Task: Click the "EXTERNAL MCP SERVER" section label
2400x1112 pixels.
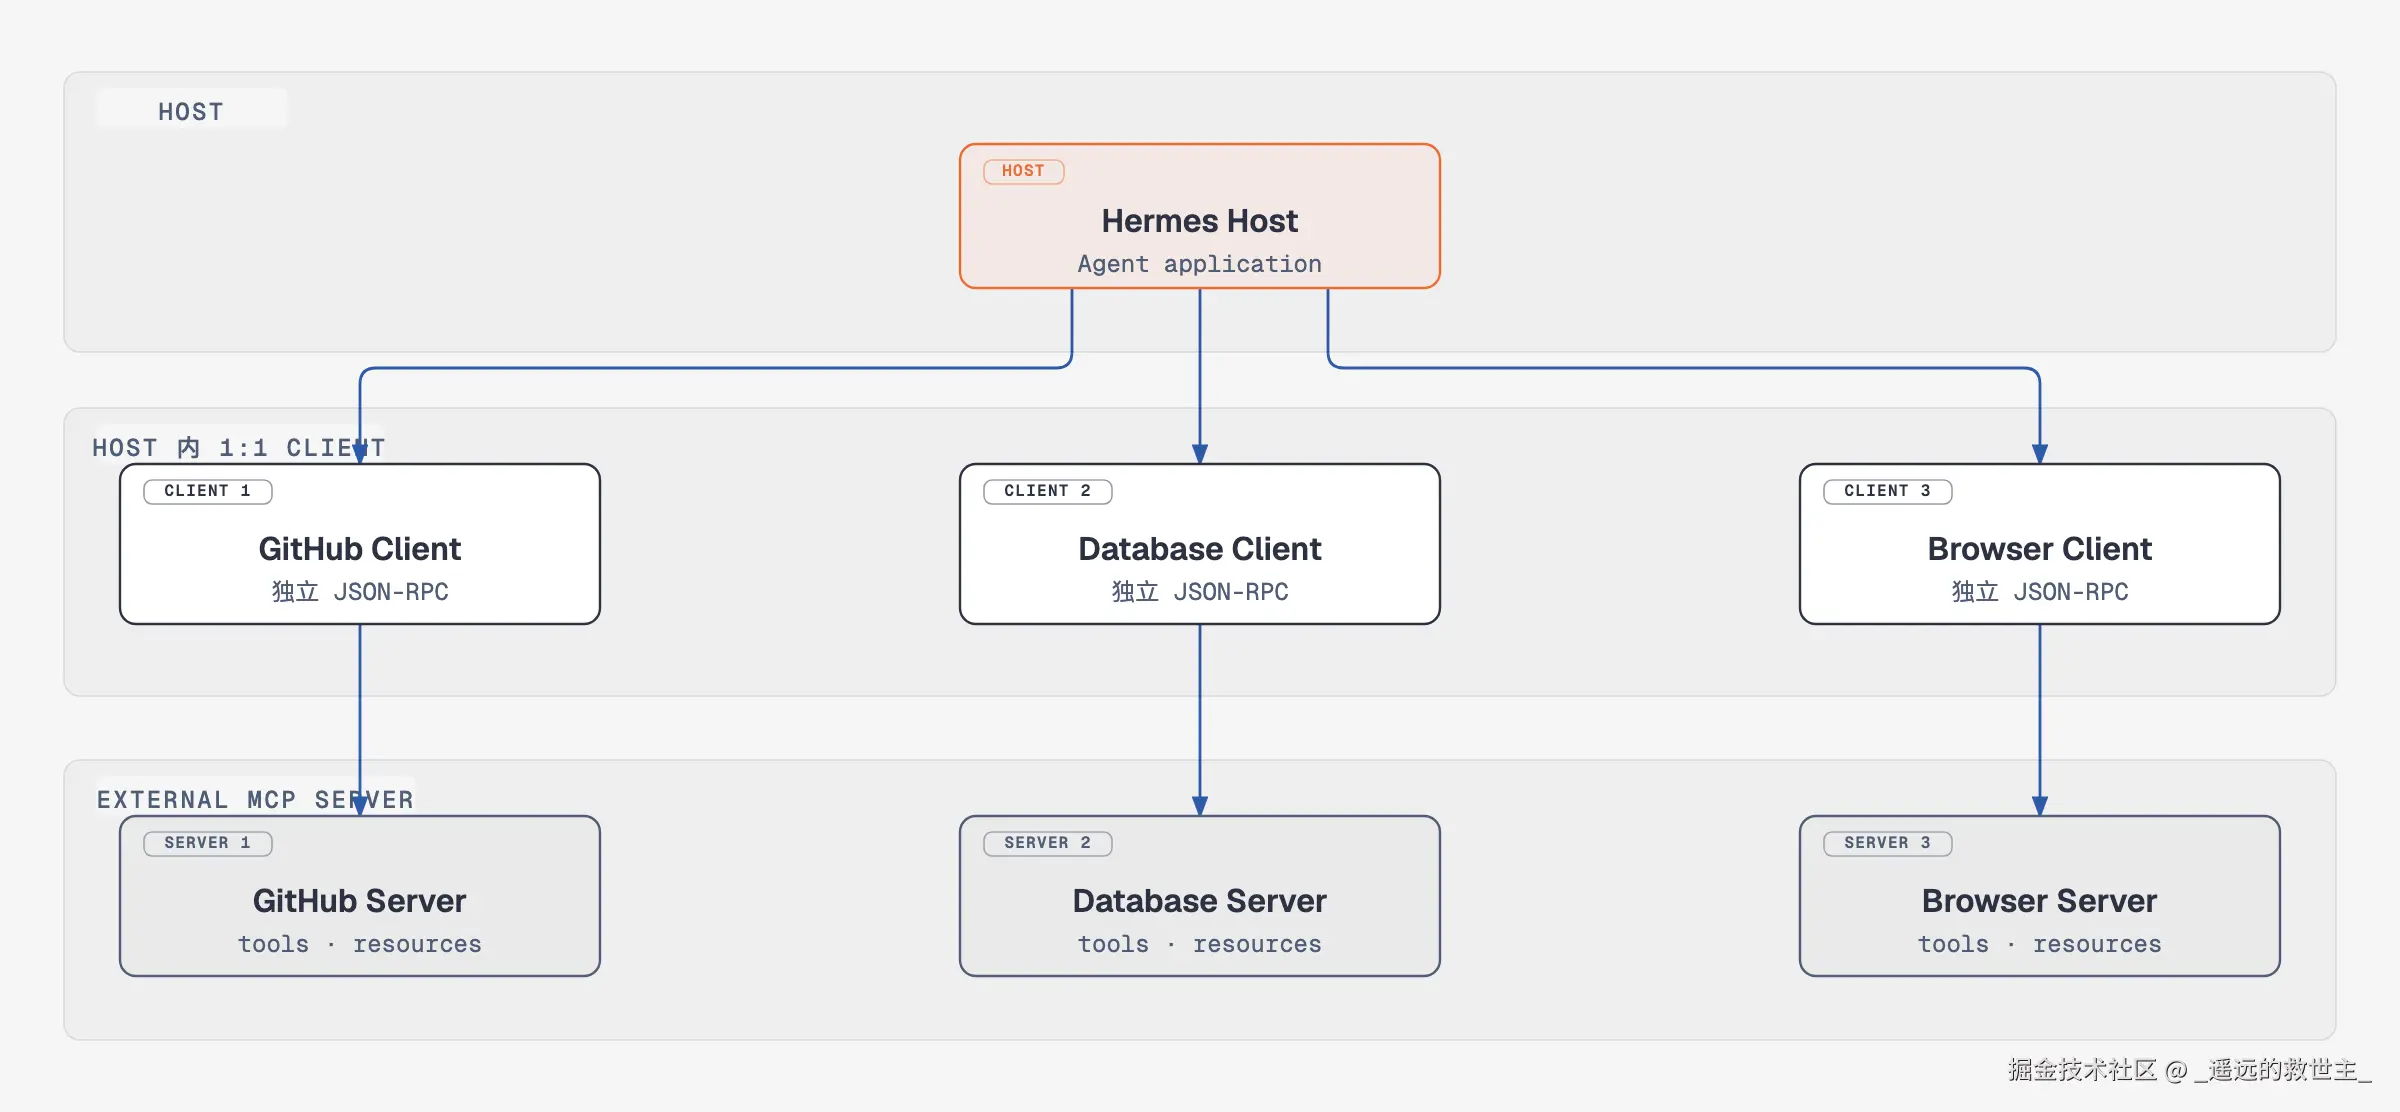Action: [x=255, y=799]
